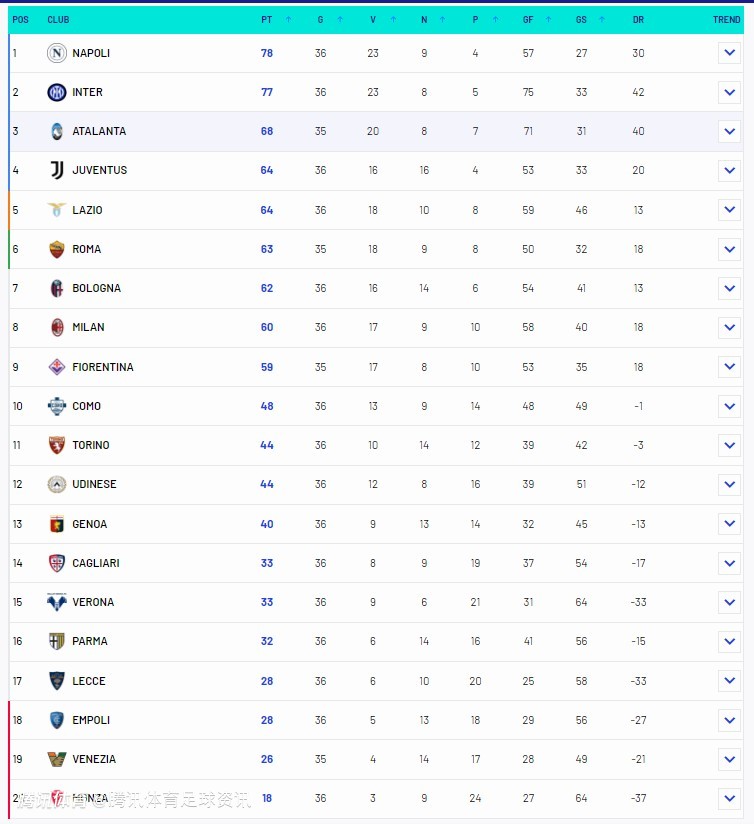Viewport: 754px width, 824px height.
Task: Expand Roma trend chevron
Action: pos(729,249)
